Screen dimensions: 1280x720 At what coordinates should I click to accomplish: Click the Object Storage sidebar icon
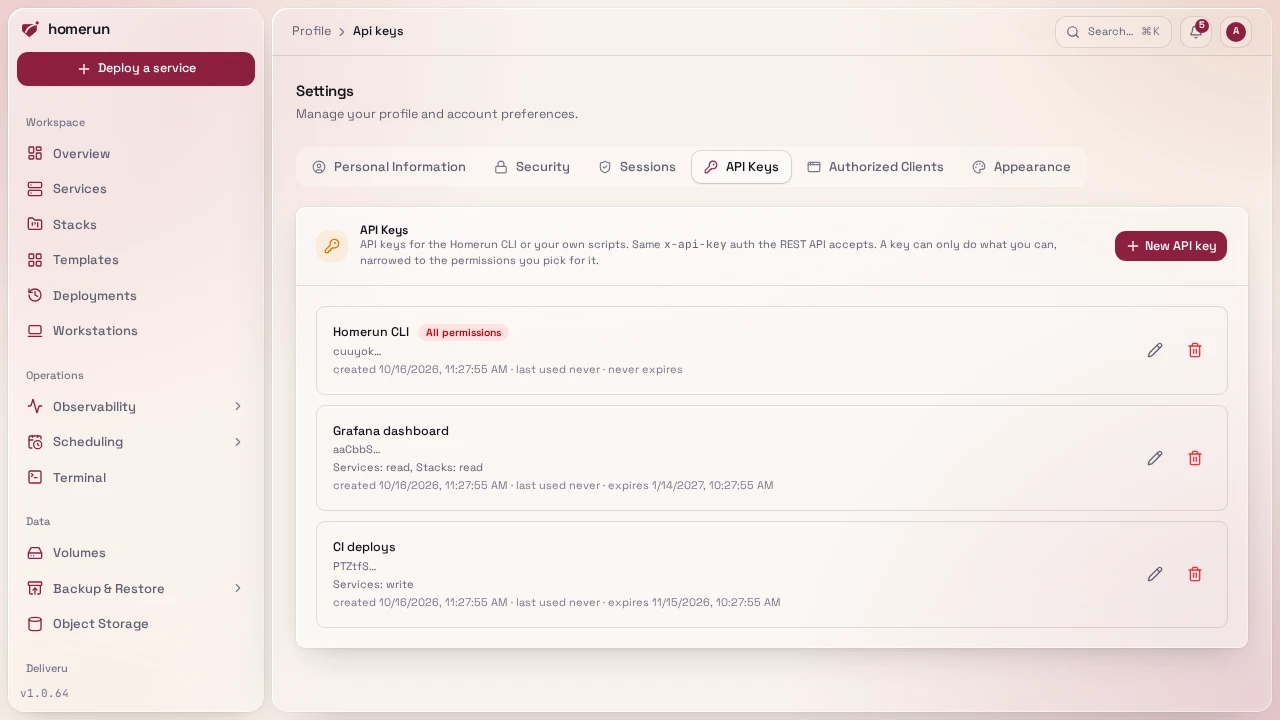pyautogui.click(x=35, y=624)
